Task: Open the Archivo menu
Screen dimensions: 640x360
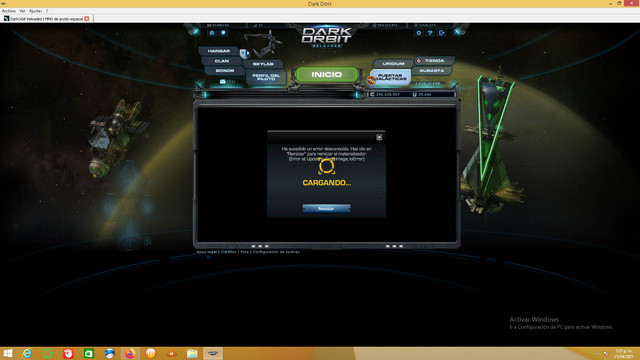Action: [9, 11]
